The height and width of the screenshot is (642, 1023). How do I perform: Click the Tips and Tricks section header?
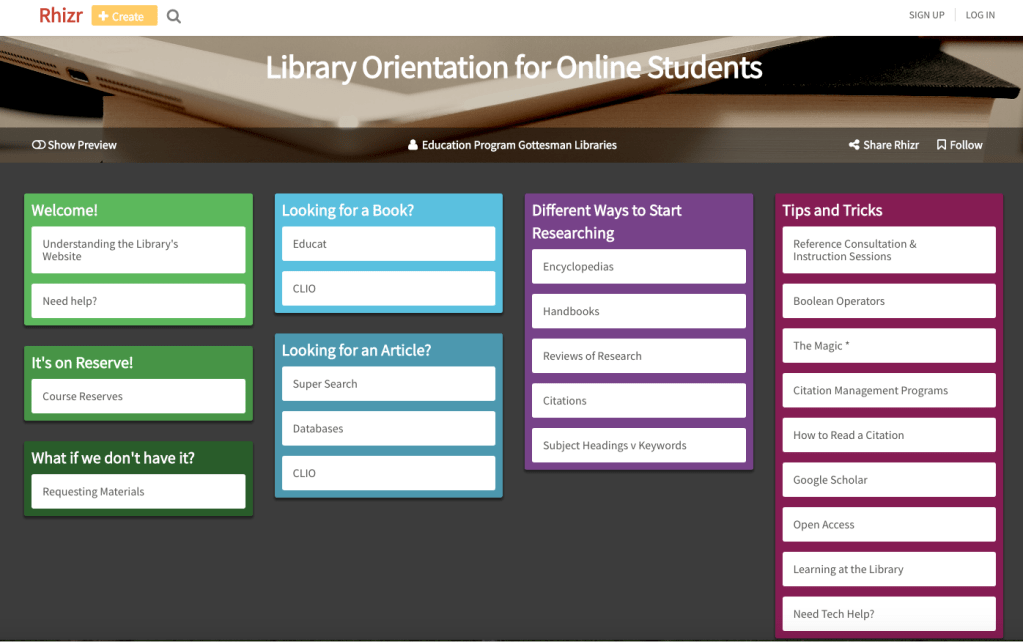click(832, 210)
